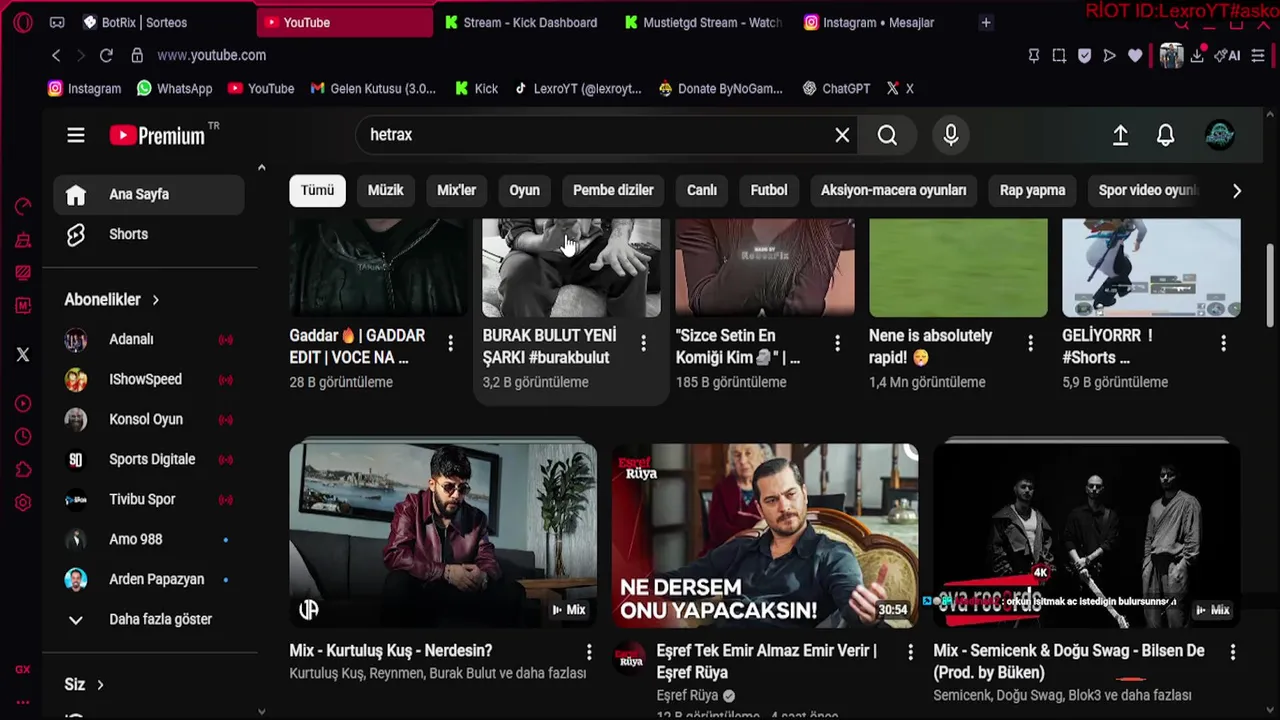Open GX Cleaner icon in sidebar
The width and height of the screenshot is (1280, 720).
(x=23, y=240)
